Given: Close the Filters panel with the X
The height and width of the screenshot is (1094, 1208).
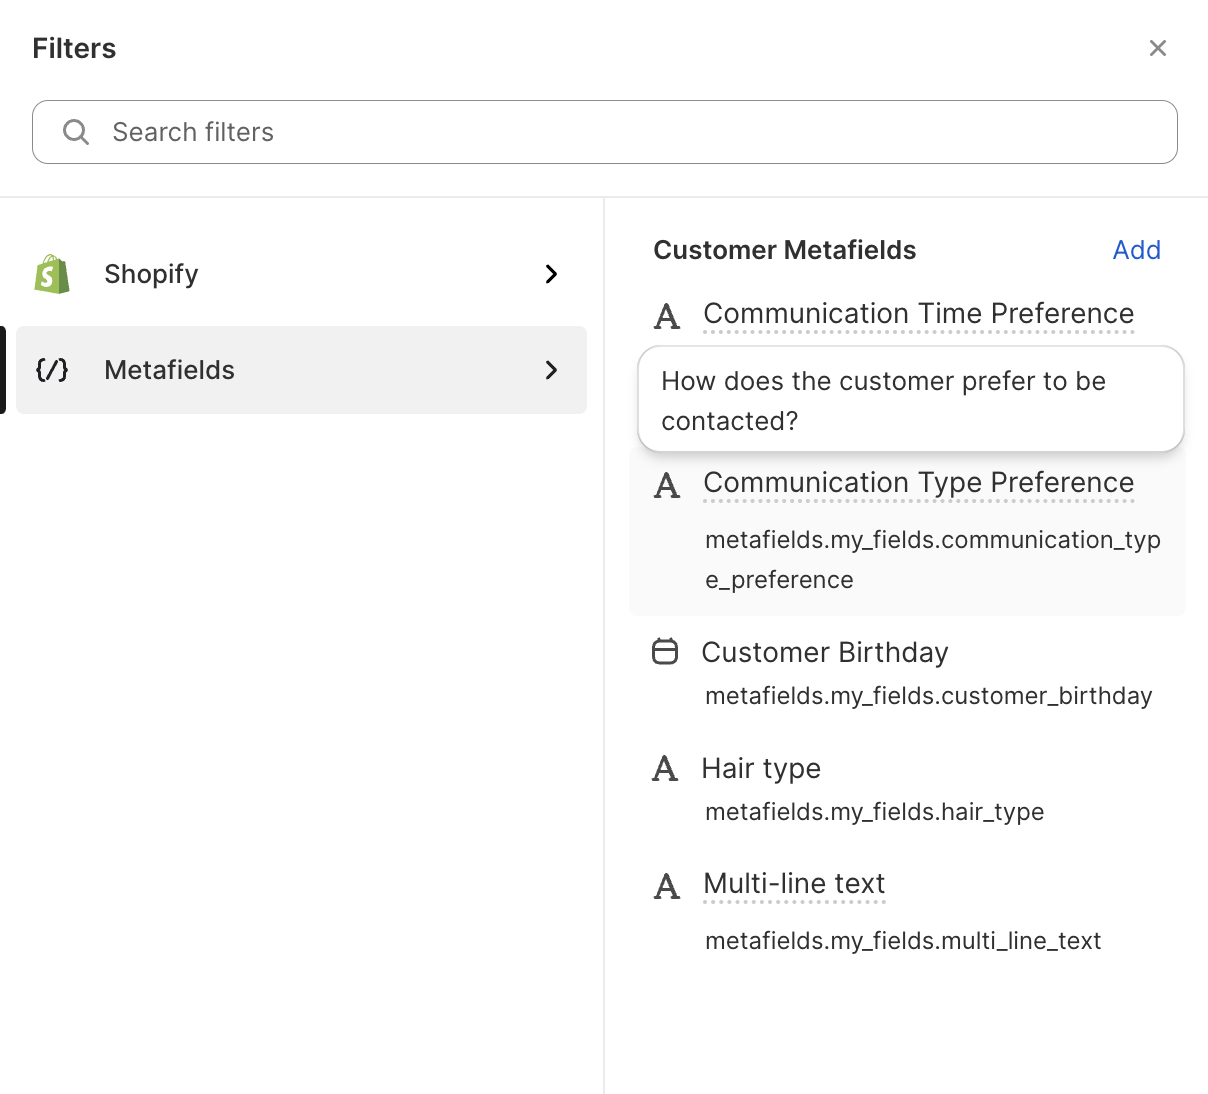Looking at the screenshot, I should (1158, 48).
